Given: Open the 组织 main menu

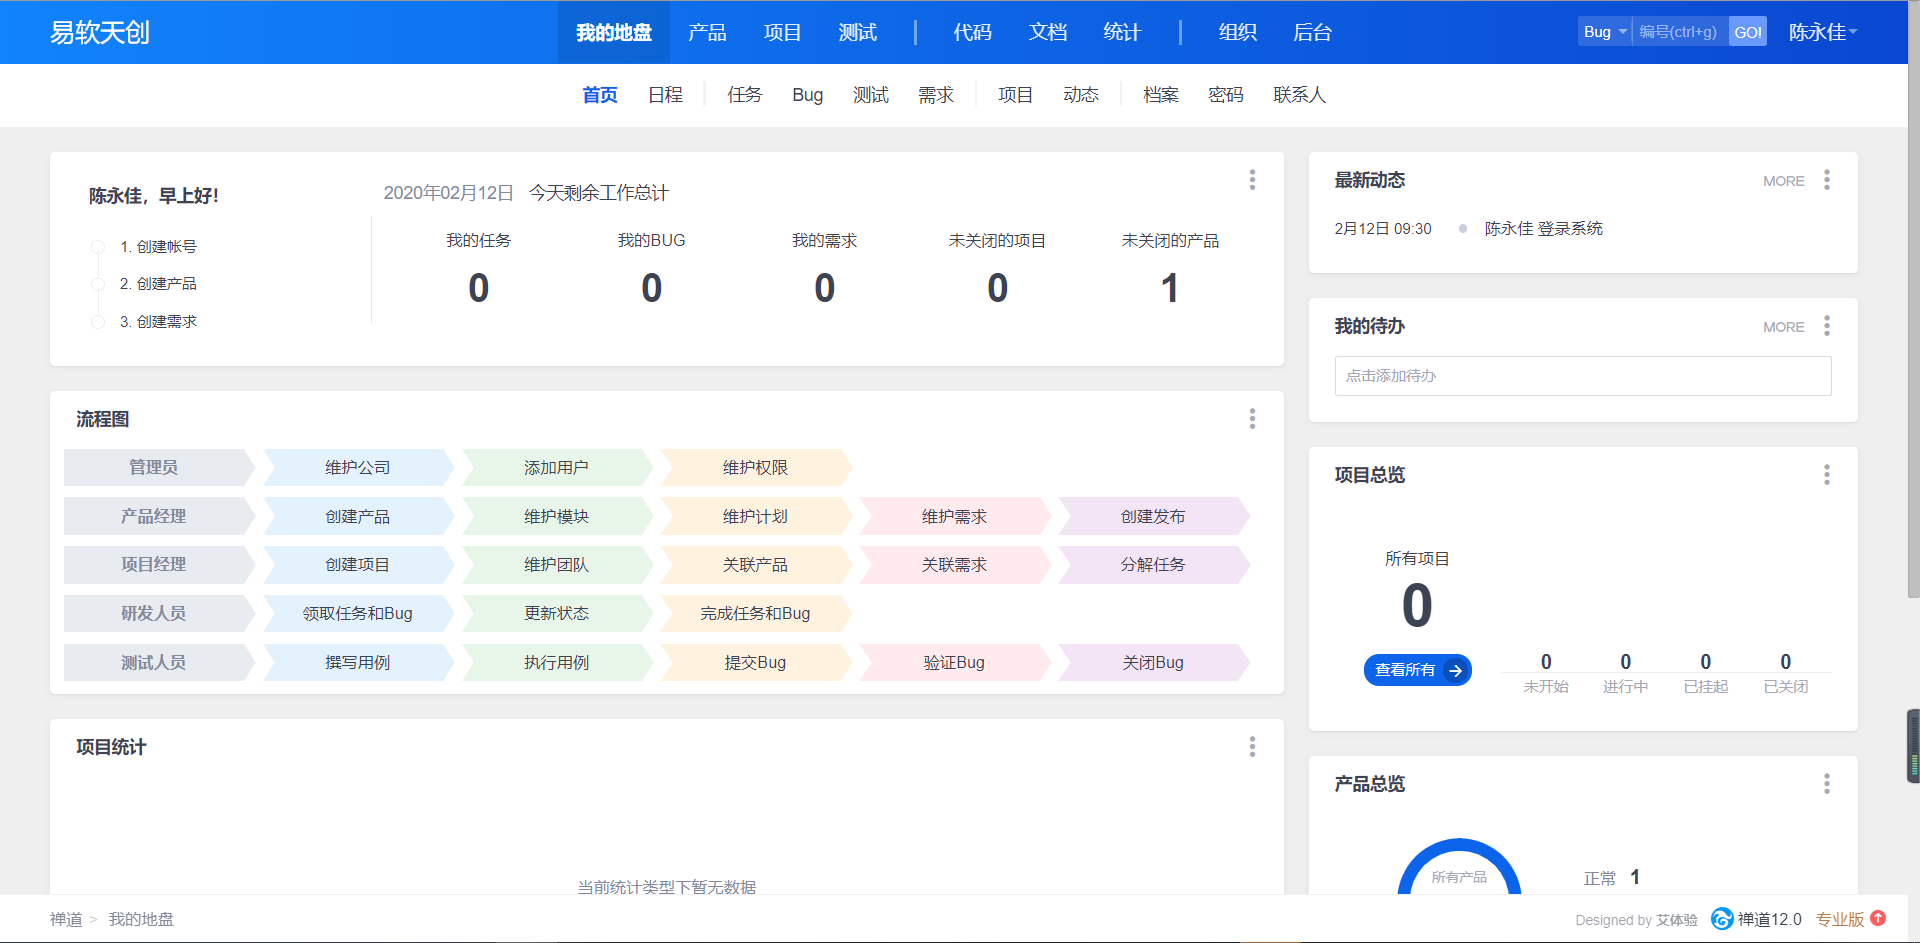Looking at the screenshot, I should tap(1237, 32).
